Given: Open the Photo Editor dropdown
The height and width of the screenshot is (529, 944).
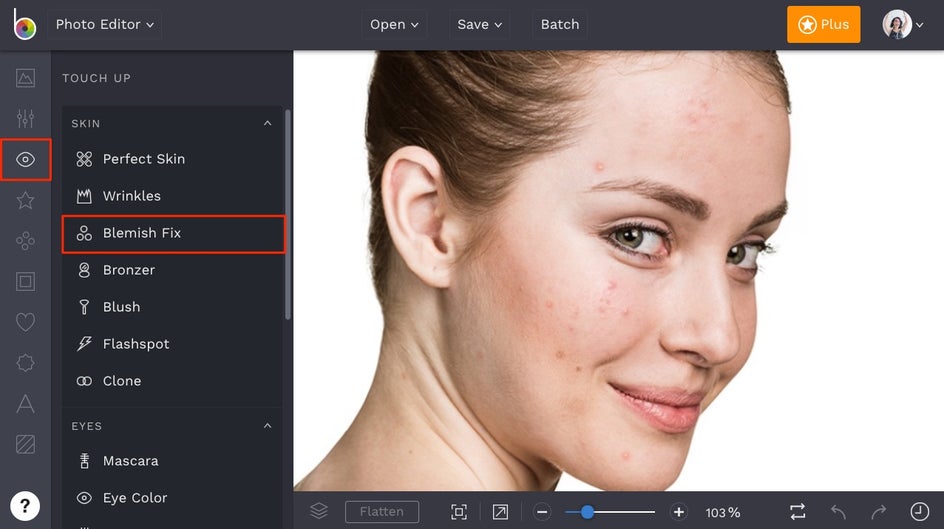Looking at the screenshot, I should pyautogui.click(x=104, y=25).
